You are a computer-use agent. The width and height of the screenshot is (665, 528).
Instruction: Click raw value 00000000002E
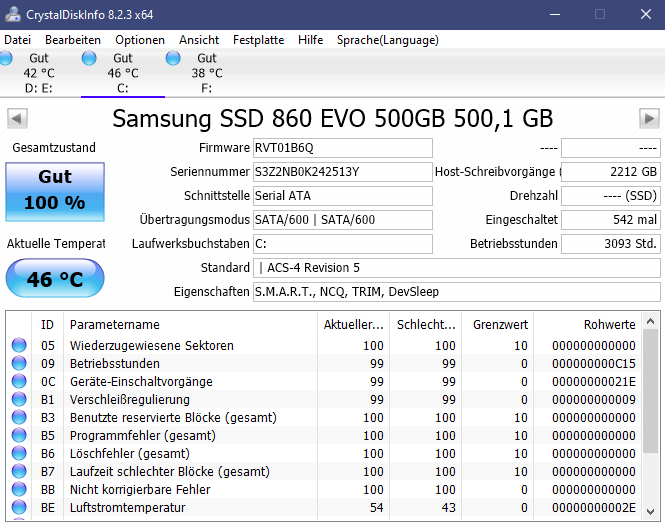[x=594, y=508]
